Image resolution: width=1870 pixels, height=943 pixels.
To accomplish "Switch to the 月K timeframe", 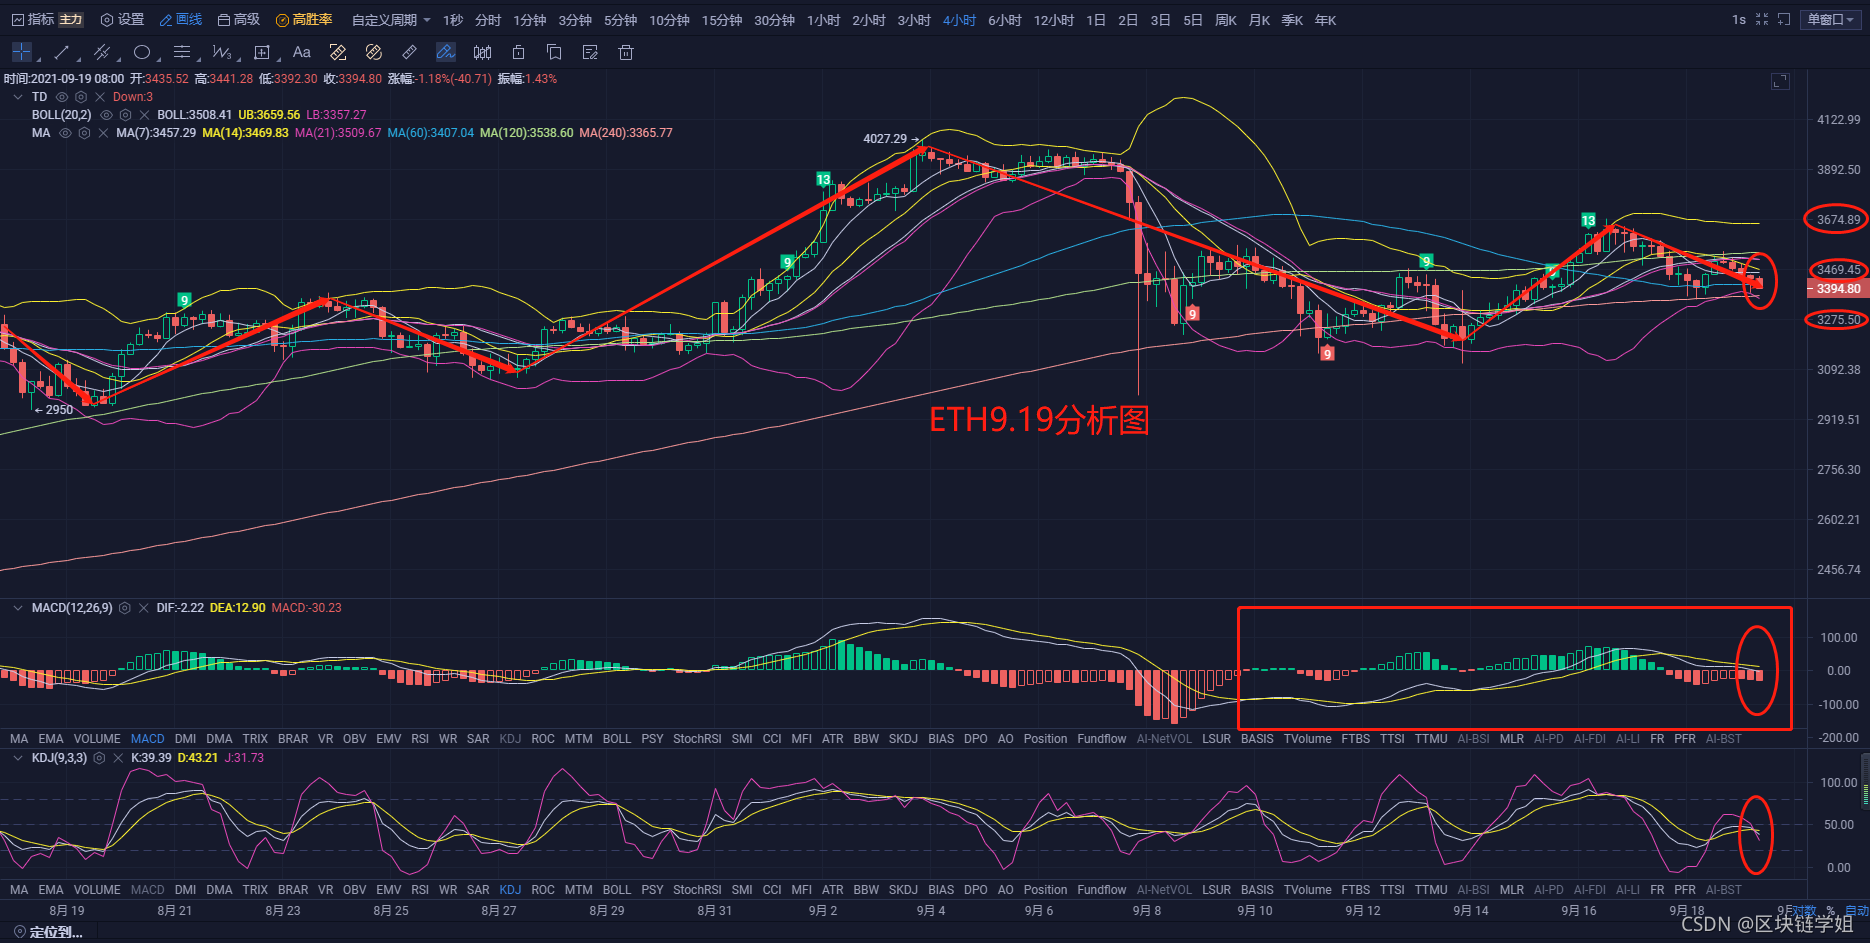I will (x=1259, y=20).
